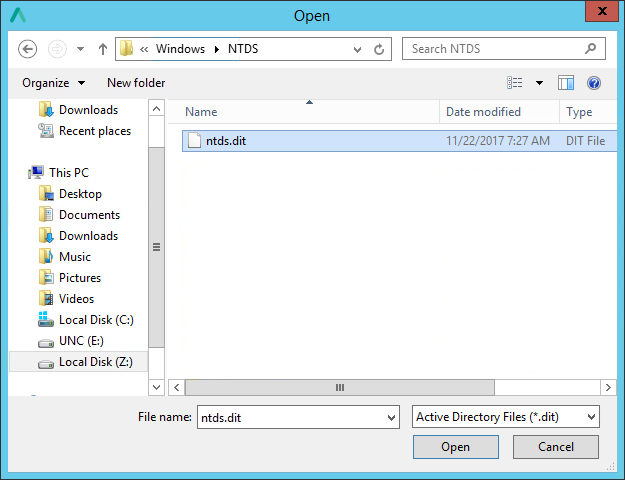This screenshot has width=625, height=480.
Task: Click the file list scroll right arrow
Action: [x=608, y=388]
